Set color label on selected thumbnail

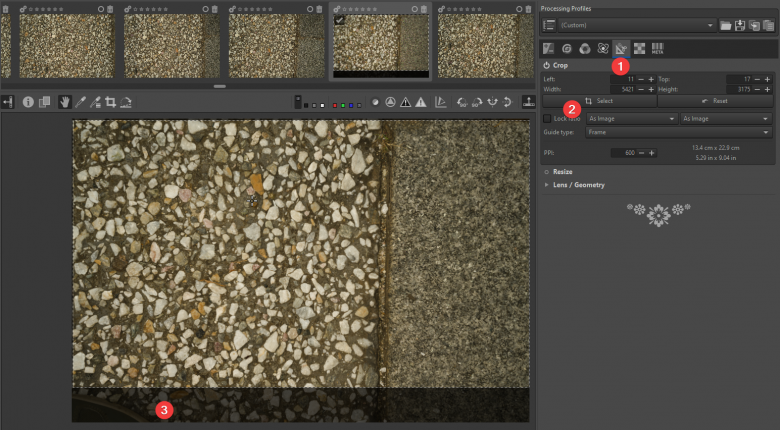pyautogui.click(x=415, y=9)
